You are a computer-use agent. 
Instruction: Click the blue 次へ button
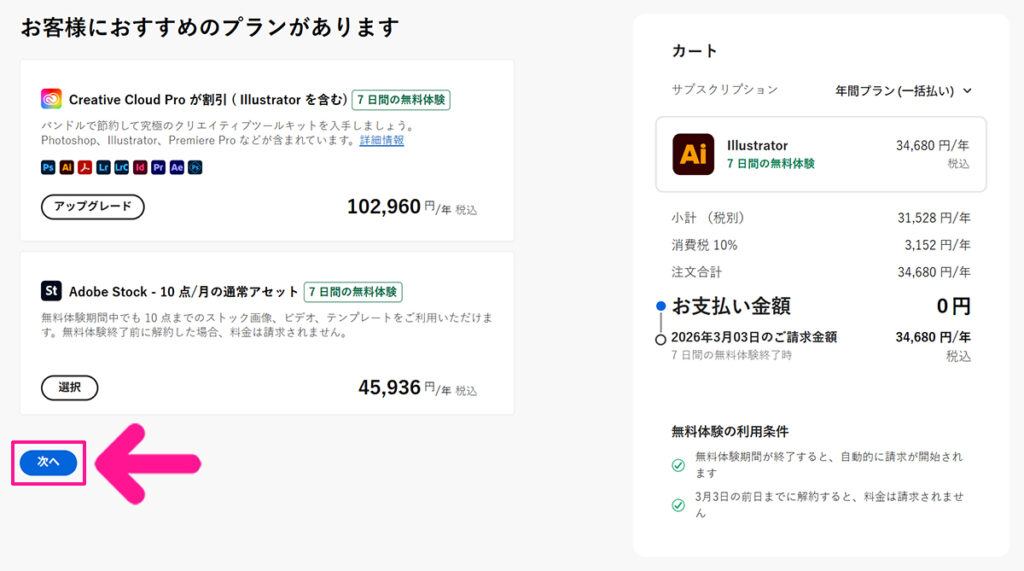tap(48, 463)
